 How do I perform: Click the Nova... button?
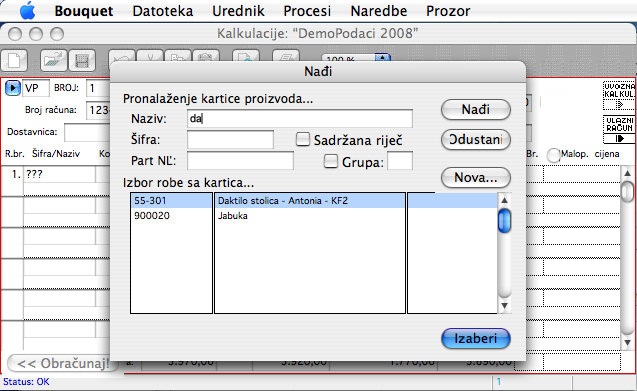[x=476, y=178]
